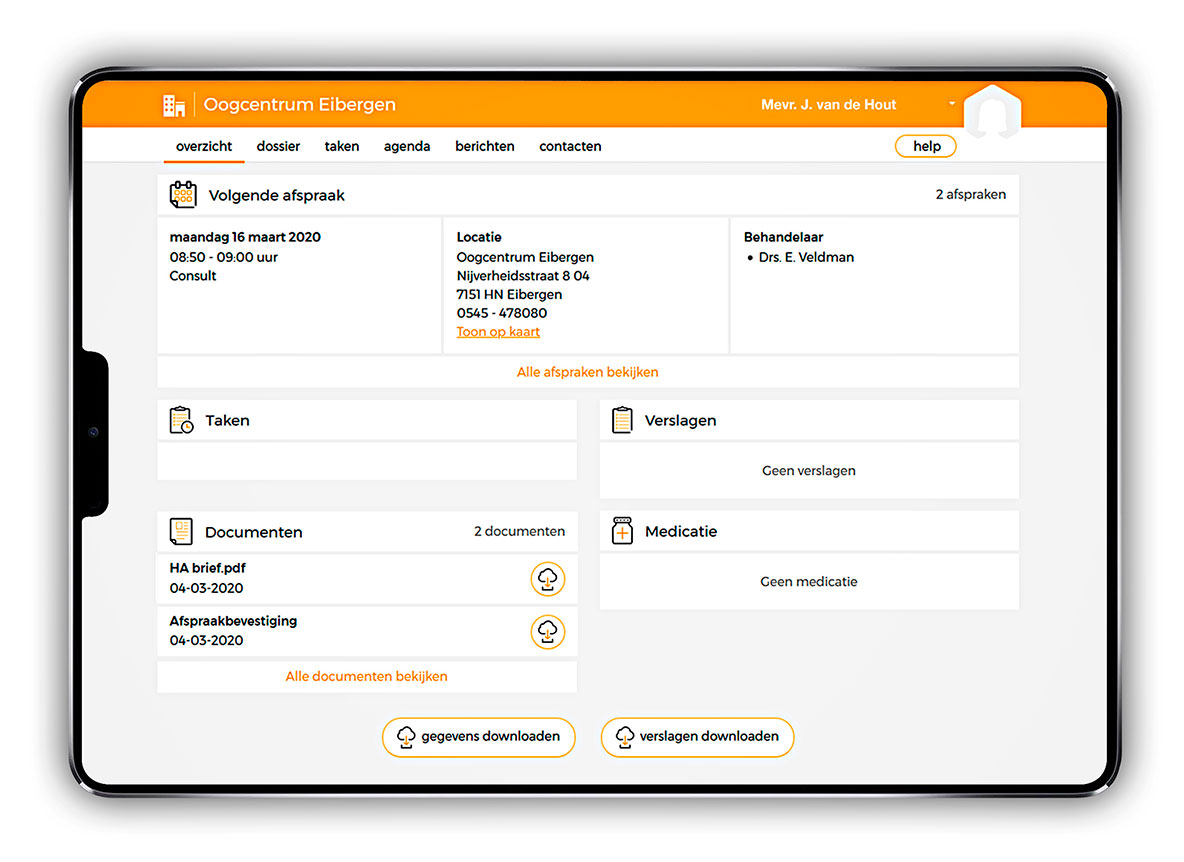Click the calendar icon next to Volgende afspraak
The image size is (1184, 862).
pos(183,195)
